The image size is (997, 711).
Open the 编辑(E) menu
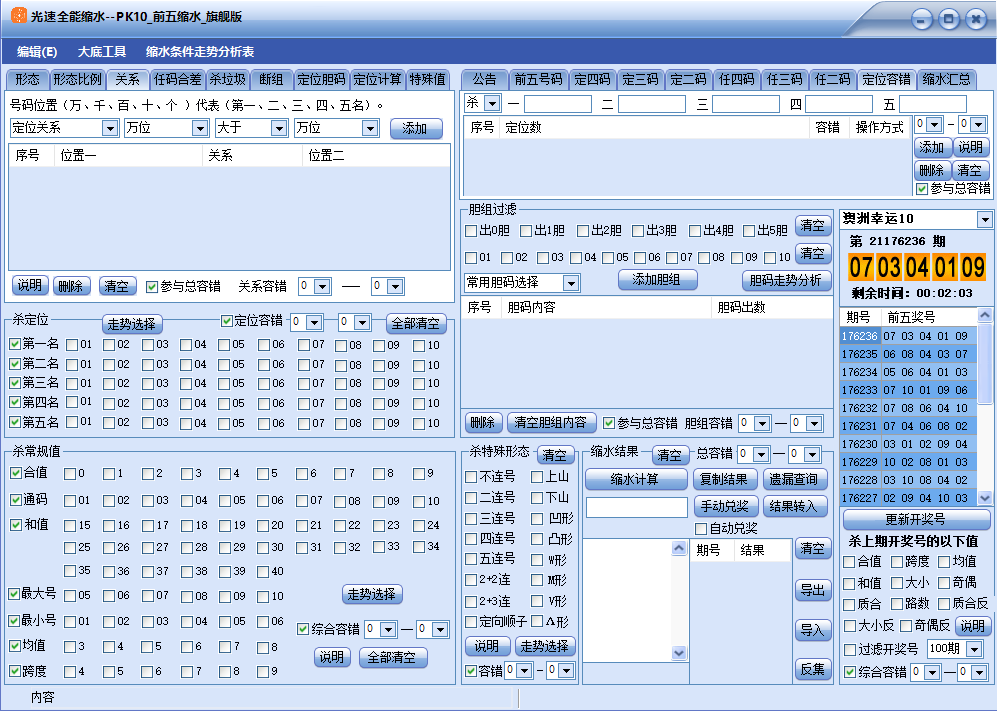coord(37,52)
